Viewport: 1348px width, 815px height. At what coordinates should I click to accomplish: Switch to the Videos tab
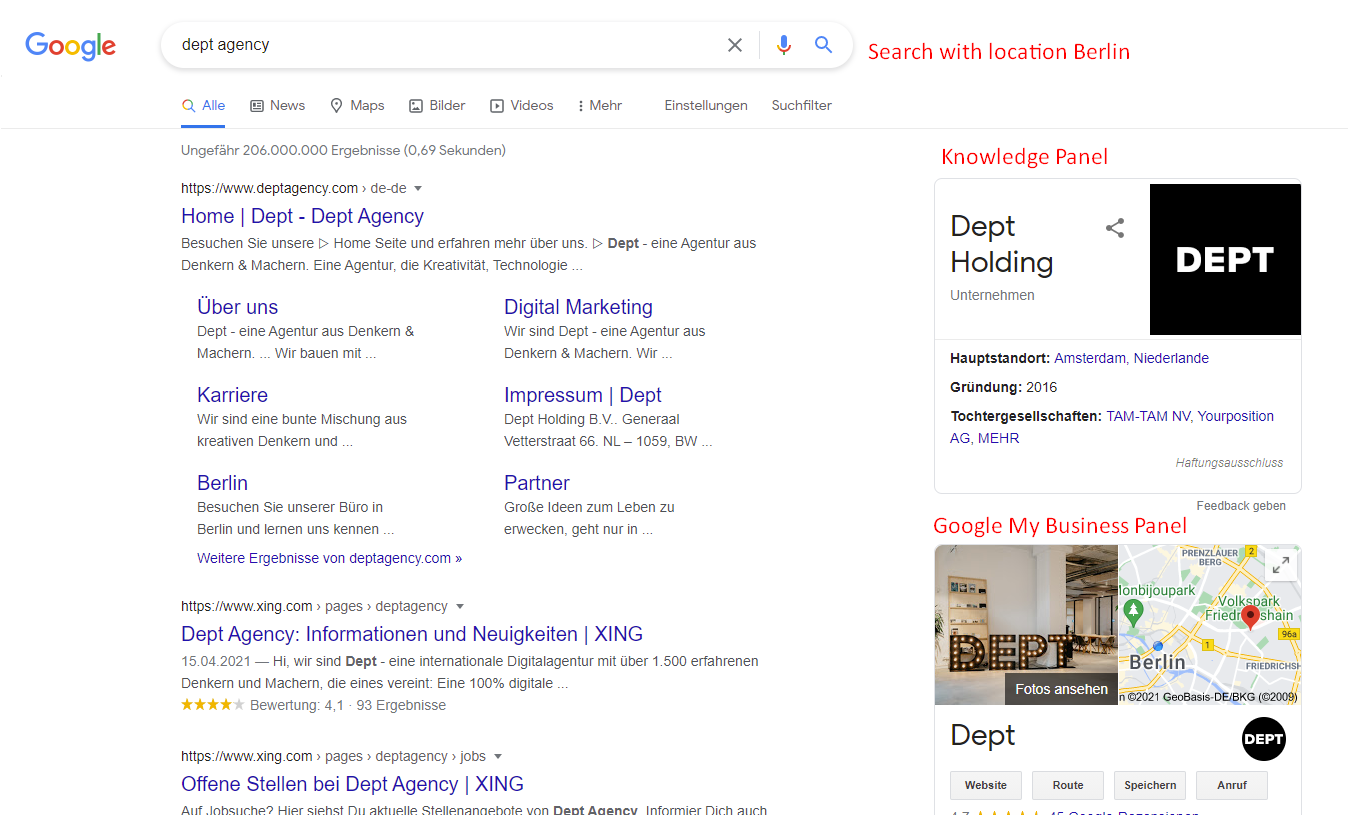[521, 105]
